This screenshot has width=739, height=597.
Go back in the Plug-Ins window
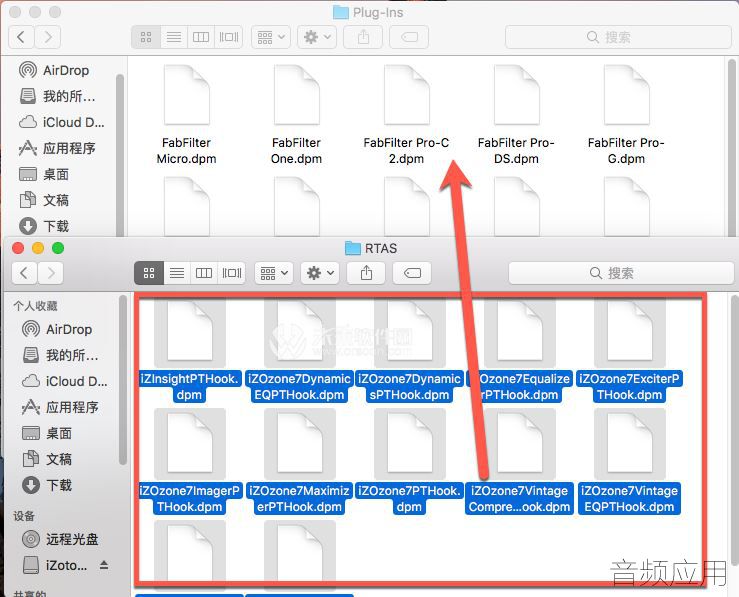point(21,37)
